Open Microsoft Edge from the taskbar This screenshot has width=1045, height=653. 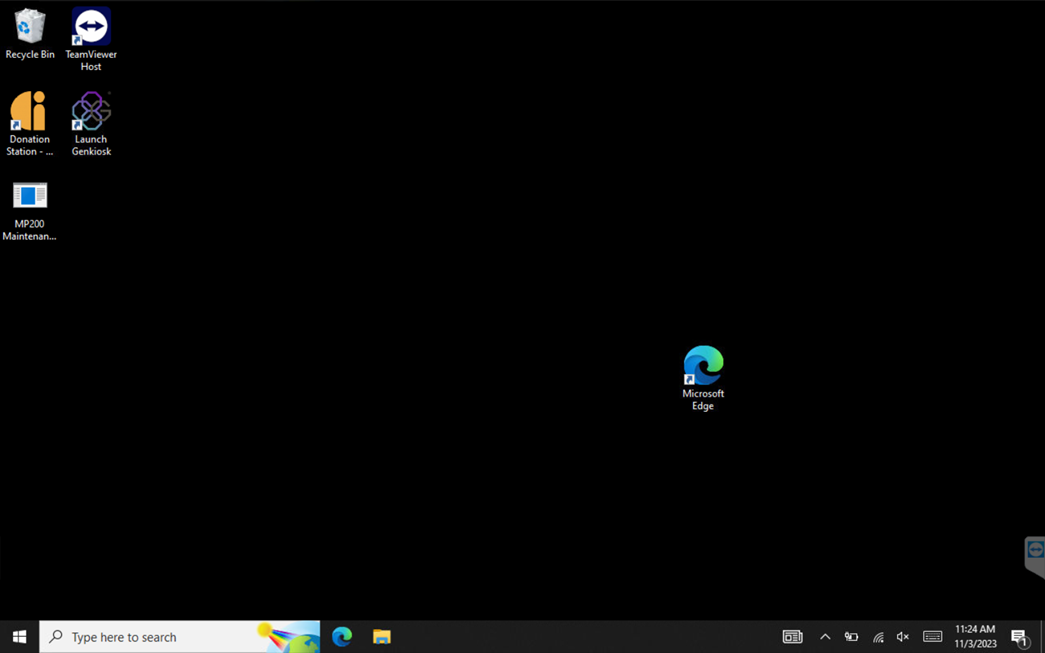[x=342, y=637]
